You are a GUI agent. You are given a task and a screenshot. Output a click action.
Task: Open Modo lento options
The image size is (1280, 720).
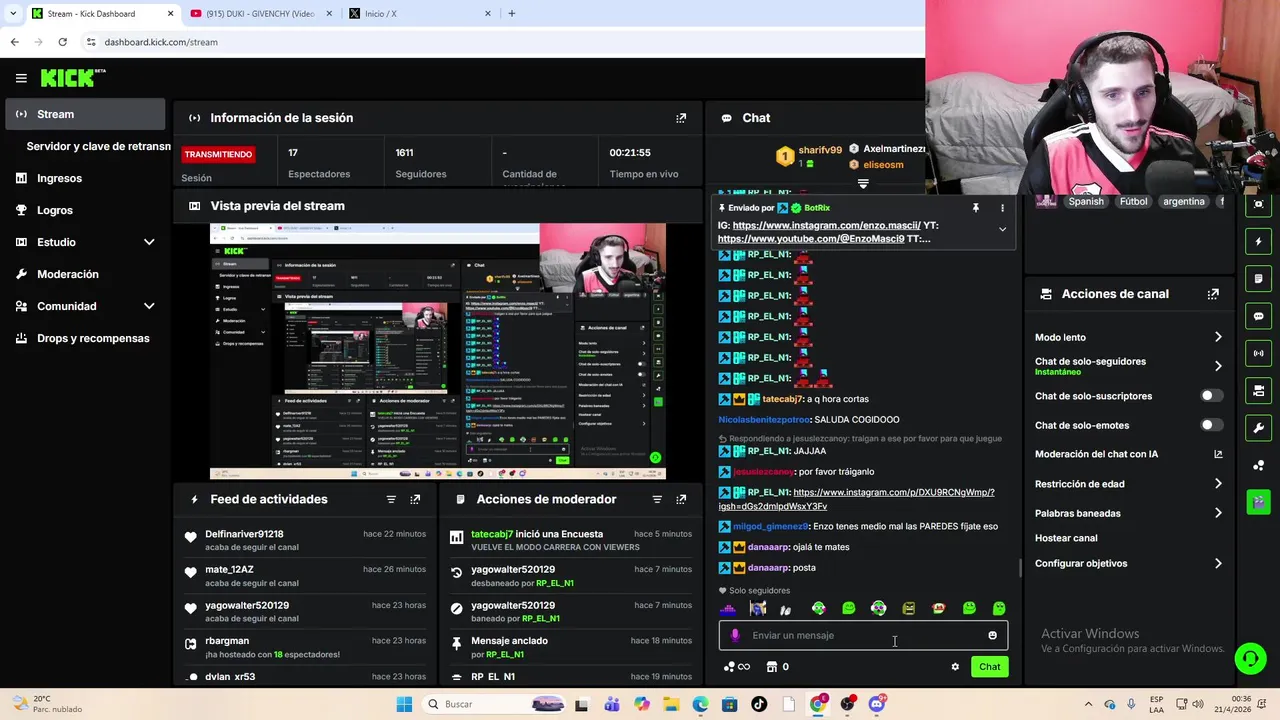pos(1128,337)
